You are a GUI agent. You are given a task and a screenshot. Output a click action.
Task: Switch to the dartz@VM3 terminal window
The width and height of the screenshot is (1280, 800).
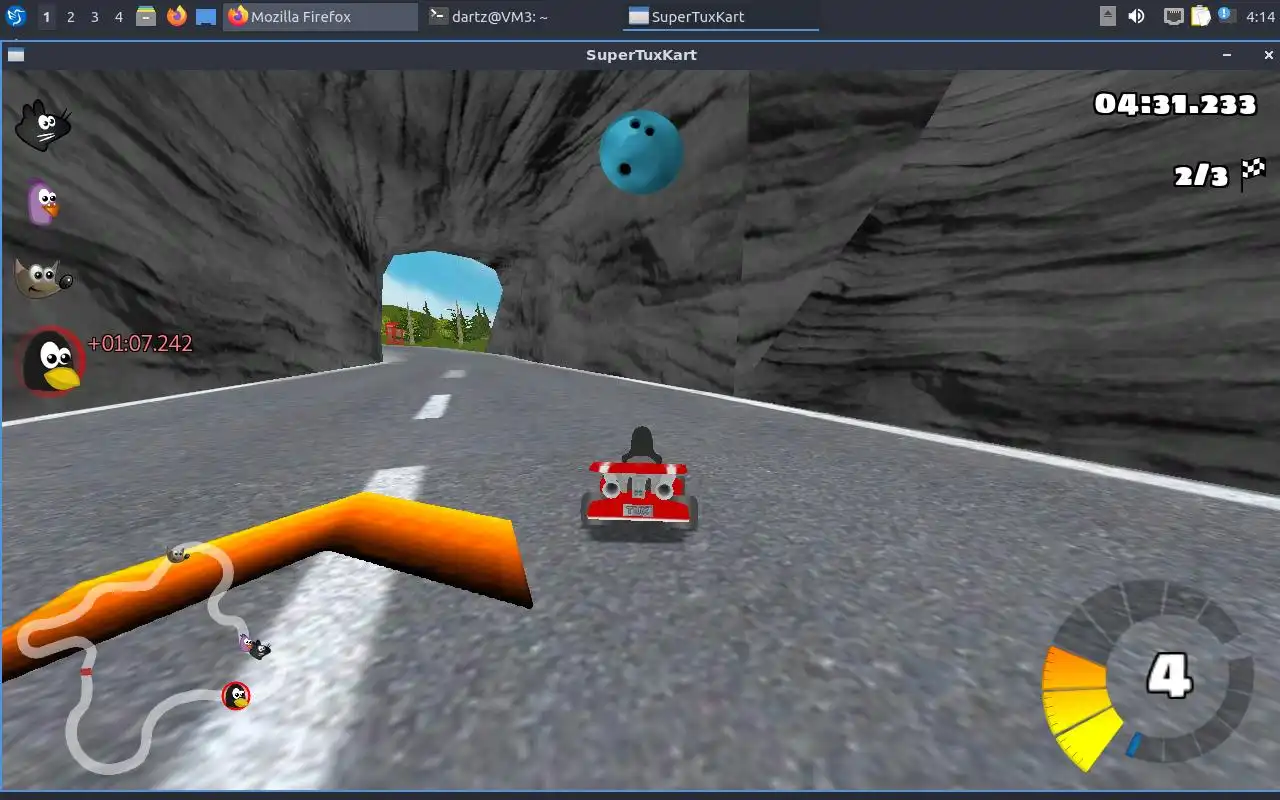(521, 17)
